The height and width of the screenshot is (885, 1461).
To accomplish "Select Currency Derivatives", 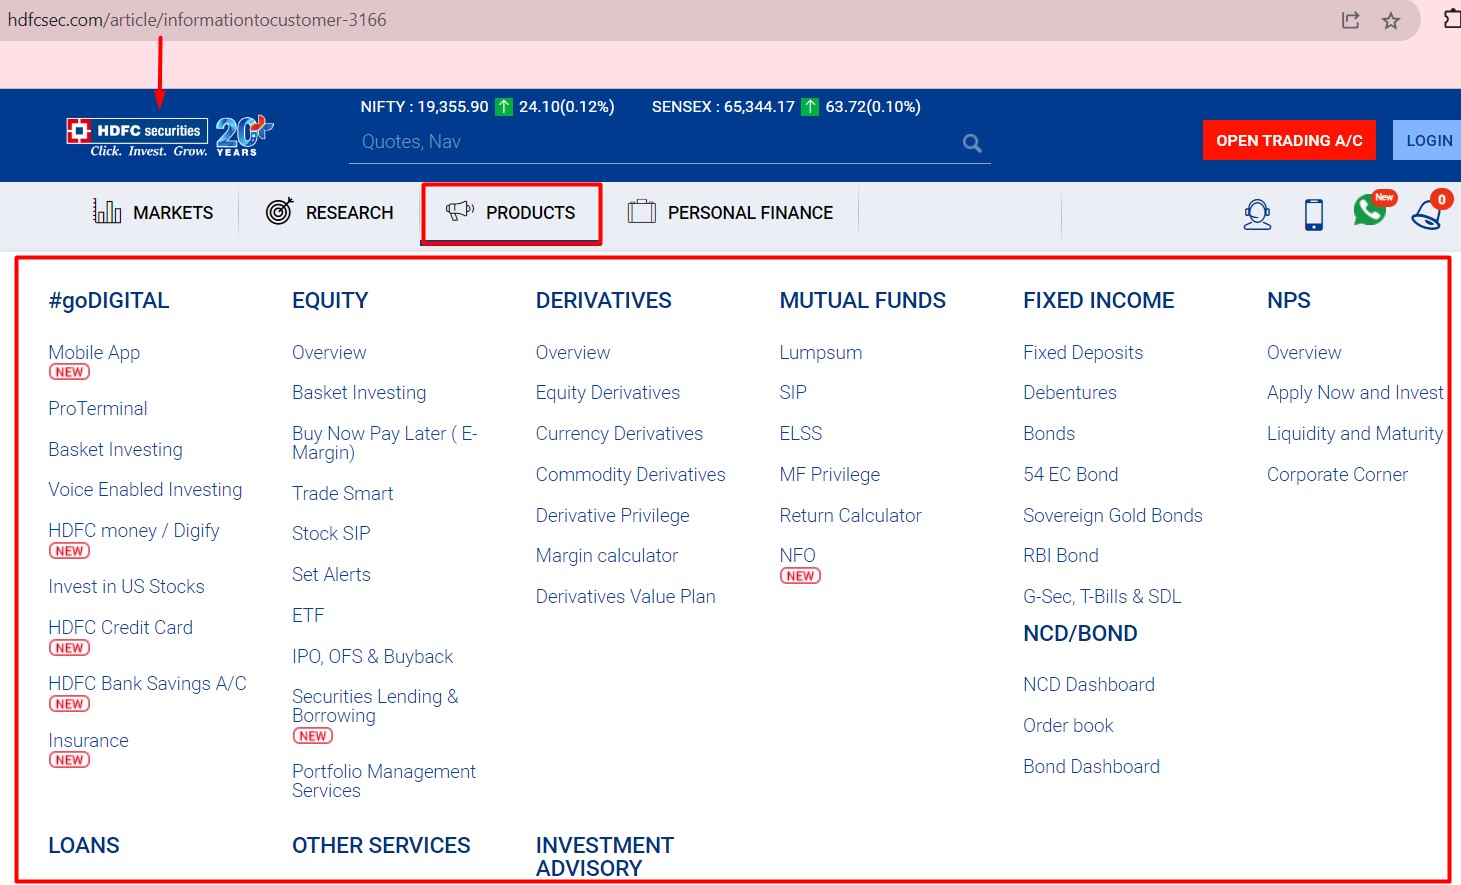I will (x=619, y=434).
